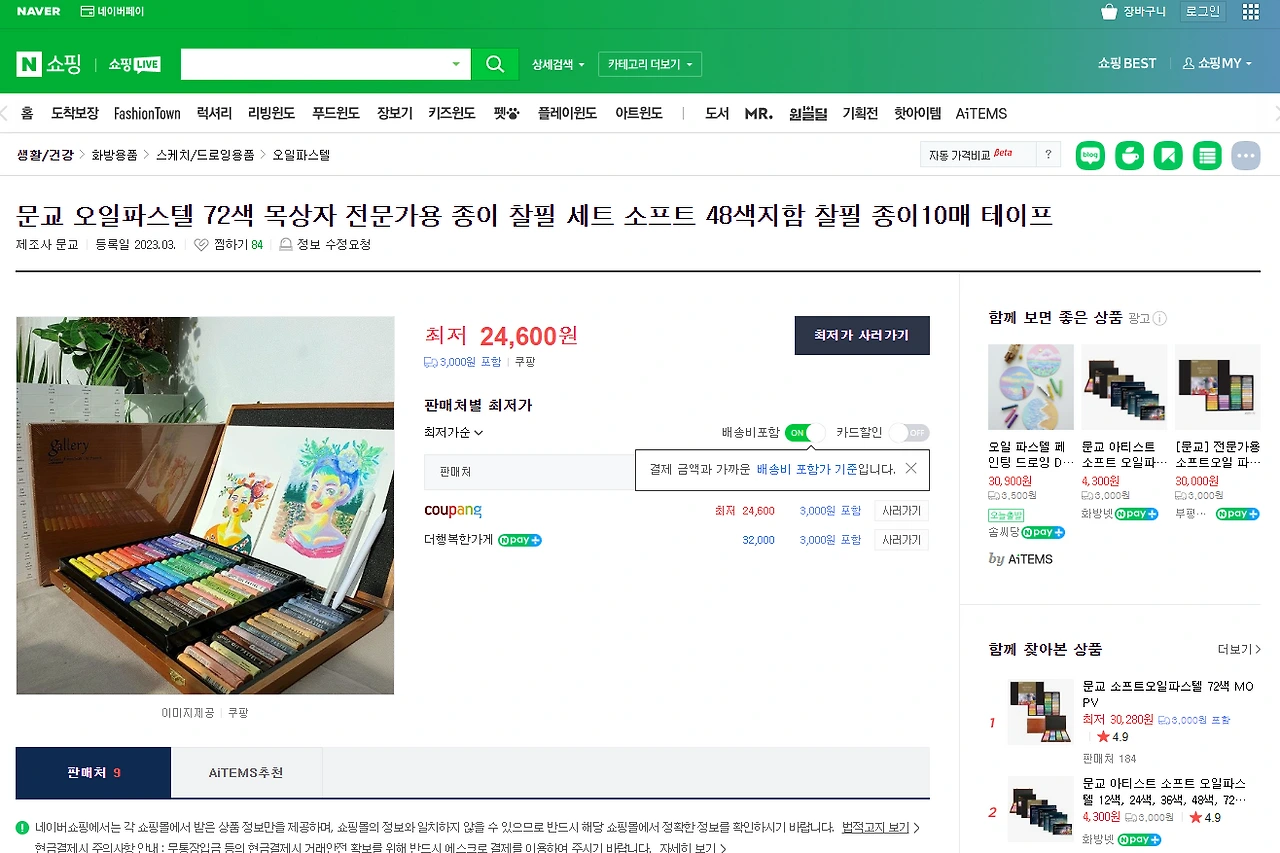Go to 화방용품 breadcrumb
Image resolution: width=1280 pixels, height=853 pixels.
[115, 155]
